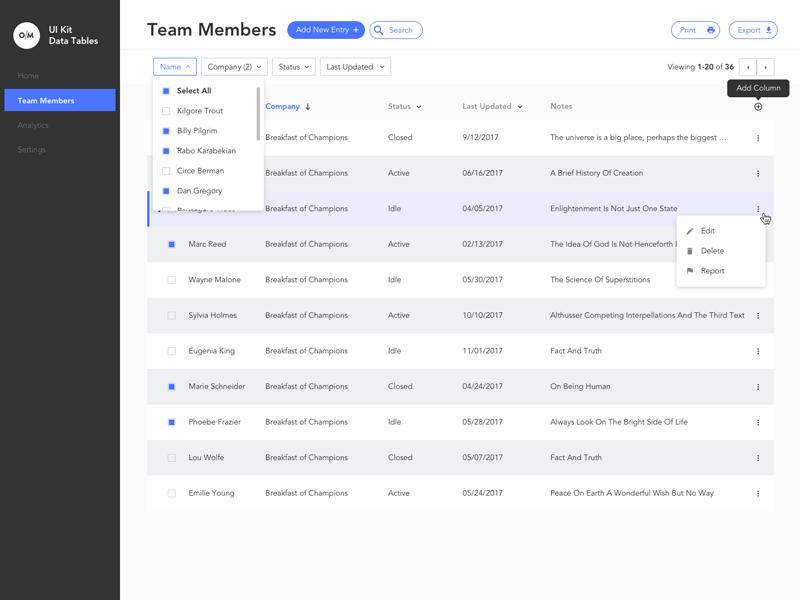This screenshot has width=800, height=600.
Task: Uncheck Marc Reed row checkbox
Action: coord(172,244)
